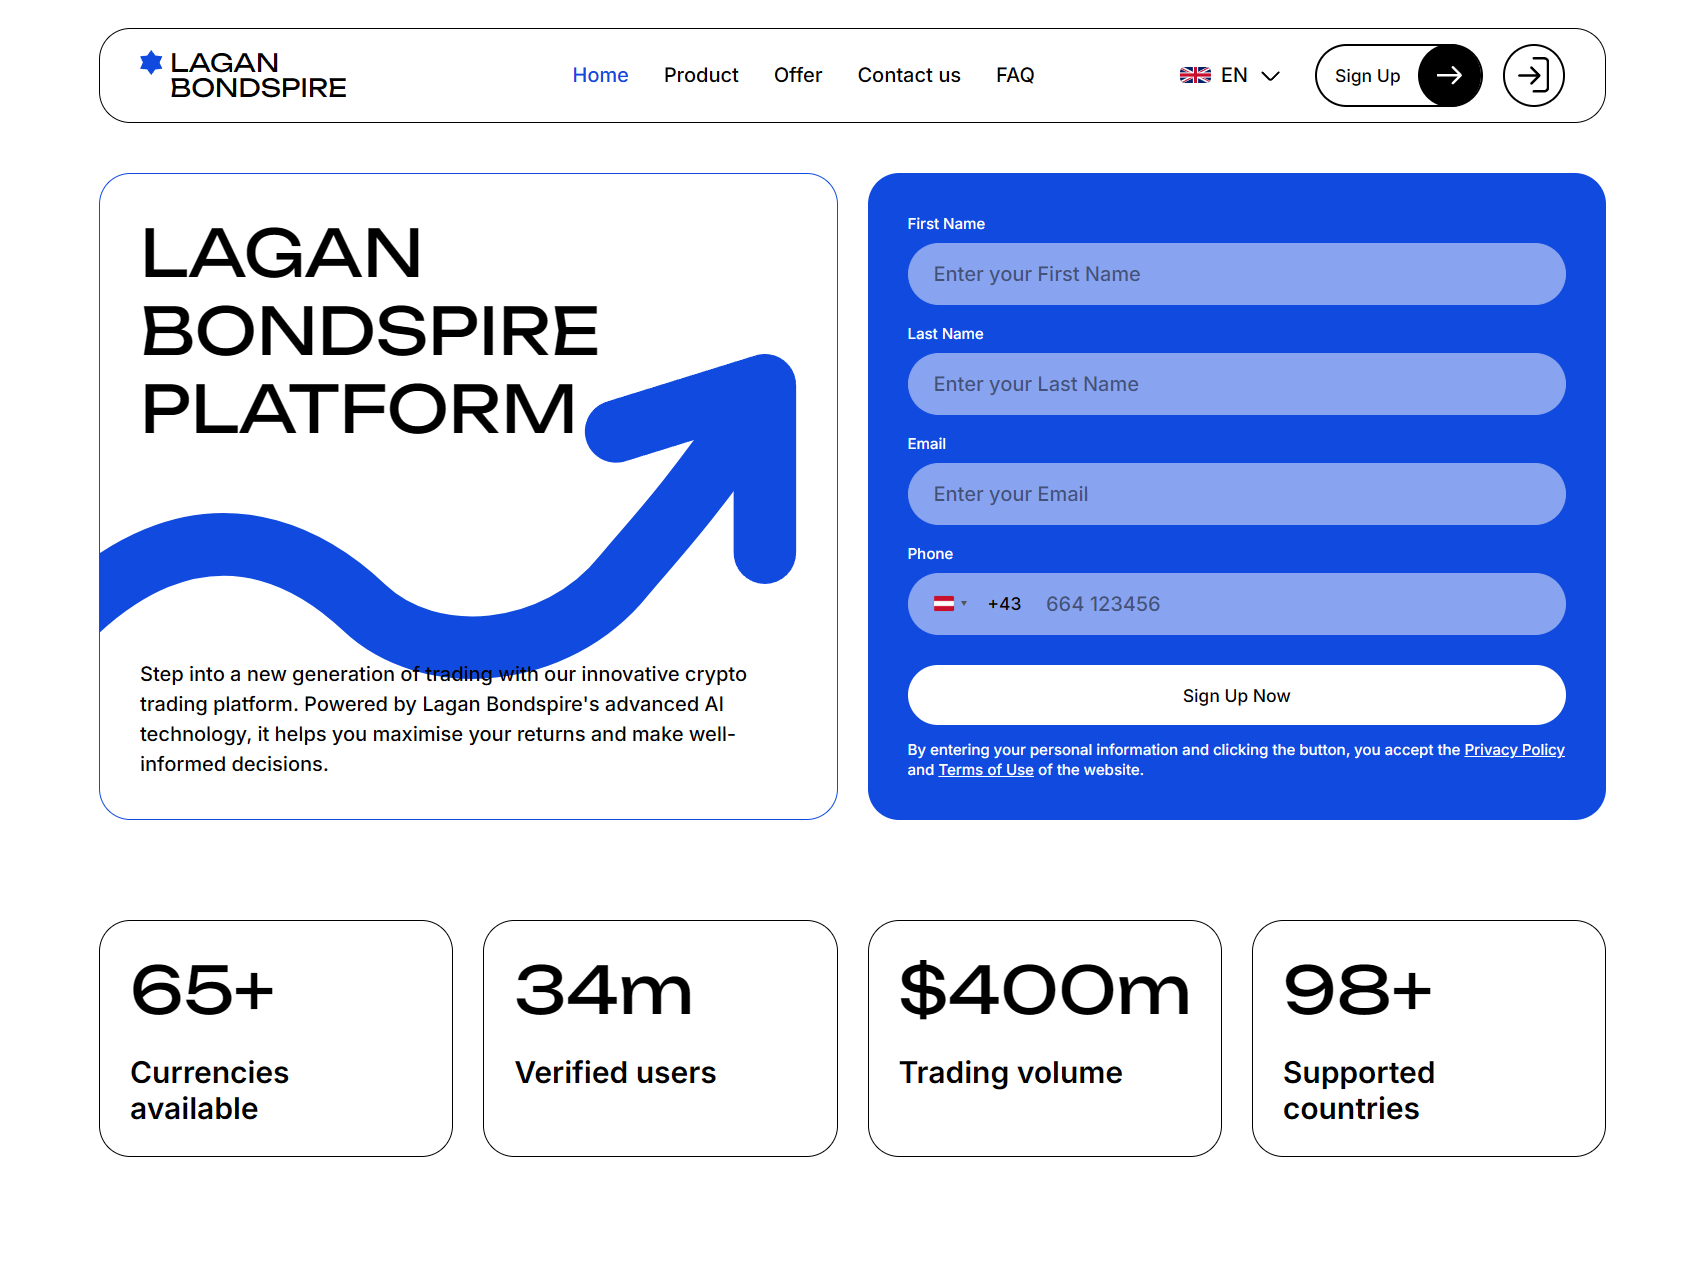This screenshot has height=1262, width=1705.
Task: Click the Sign Up button in the header
Action: tap(1367, 74)
